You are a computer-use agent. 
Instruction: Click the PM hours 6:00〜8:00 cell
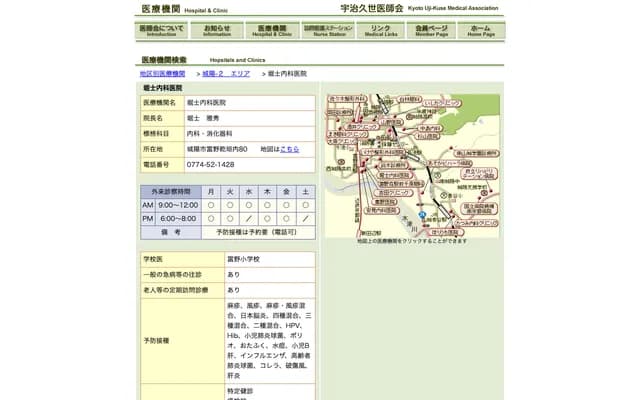178,219
